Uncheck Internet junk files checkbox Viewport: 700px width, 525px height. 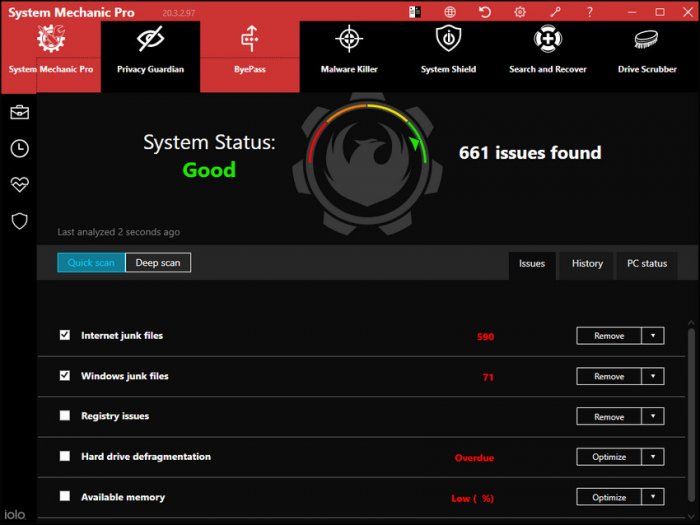point(65,335)
